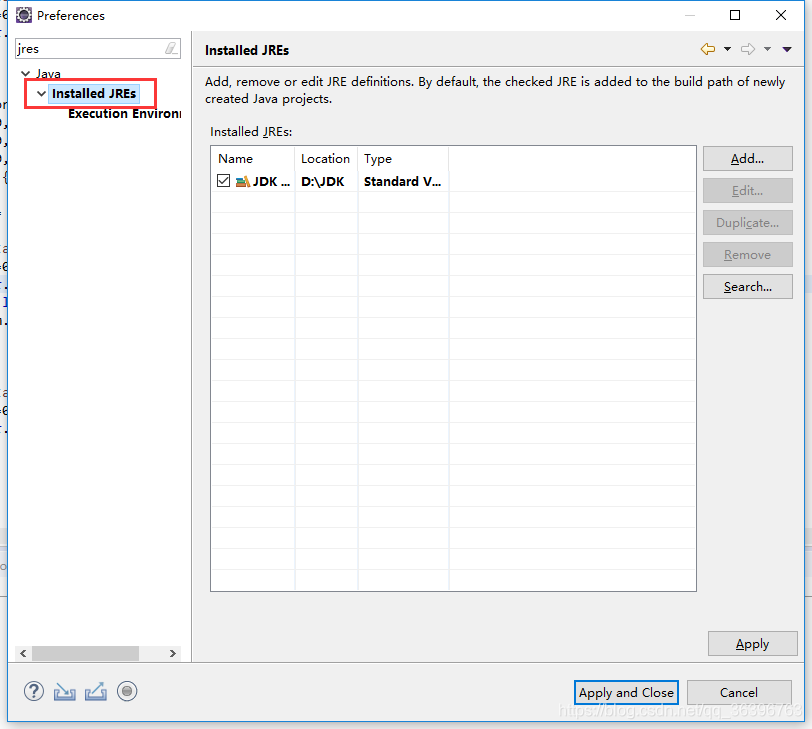
Task: Click the Location column header
Action: click(326, 159)
